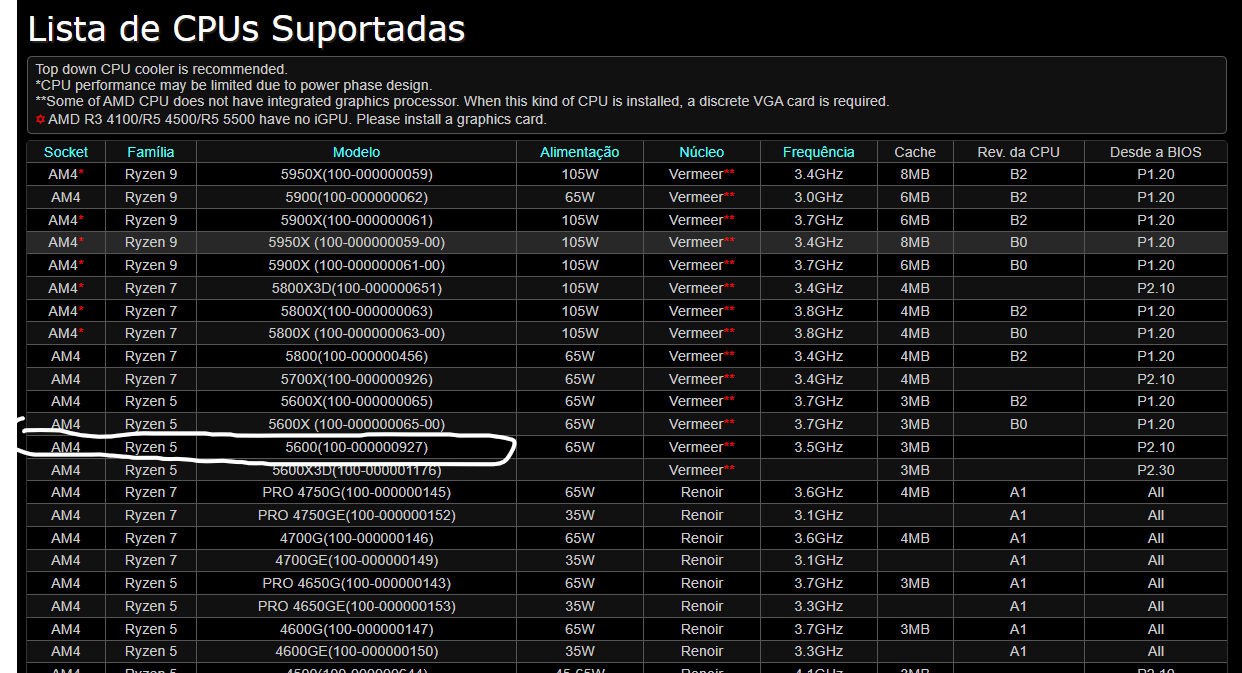The height and width of the screenshot is (673, 1242).
Task: Click 3.3GHz frequency in PRO 4650GE row
Action: click(x=819, y=606)
